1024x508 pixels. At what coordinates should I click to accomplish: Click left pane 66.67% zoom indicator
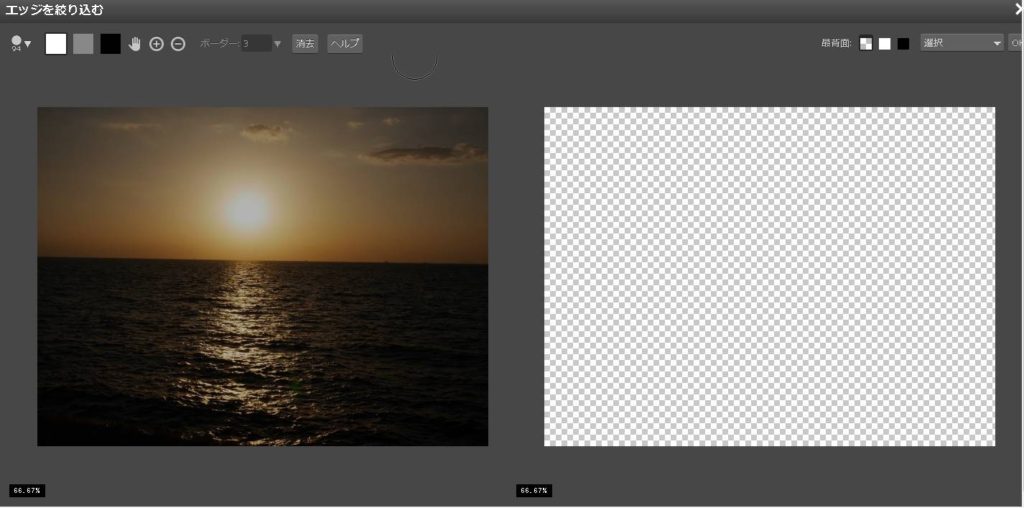tap(27, 491)
